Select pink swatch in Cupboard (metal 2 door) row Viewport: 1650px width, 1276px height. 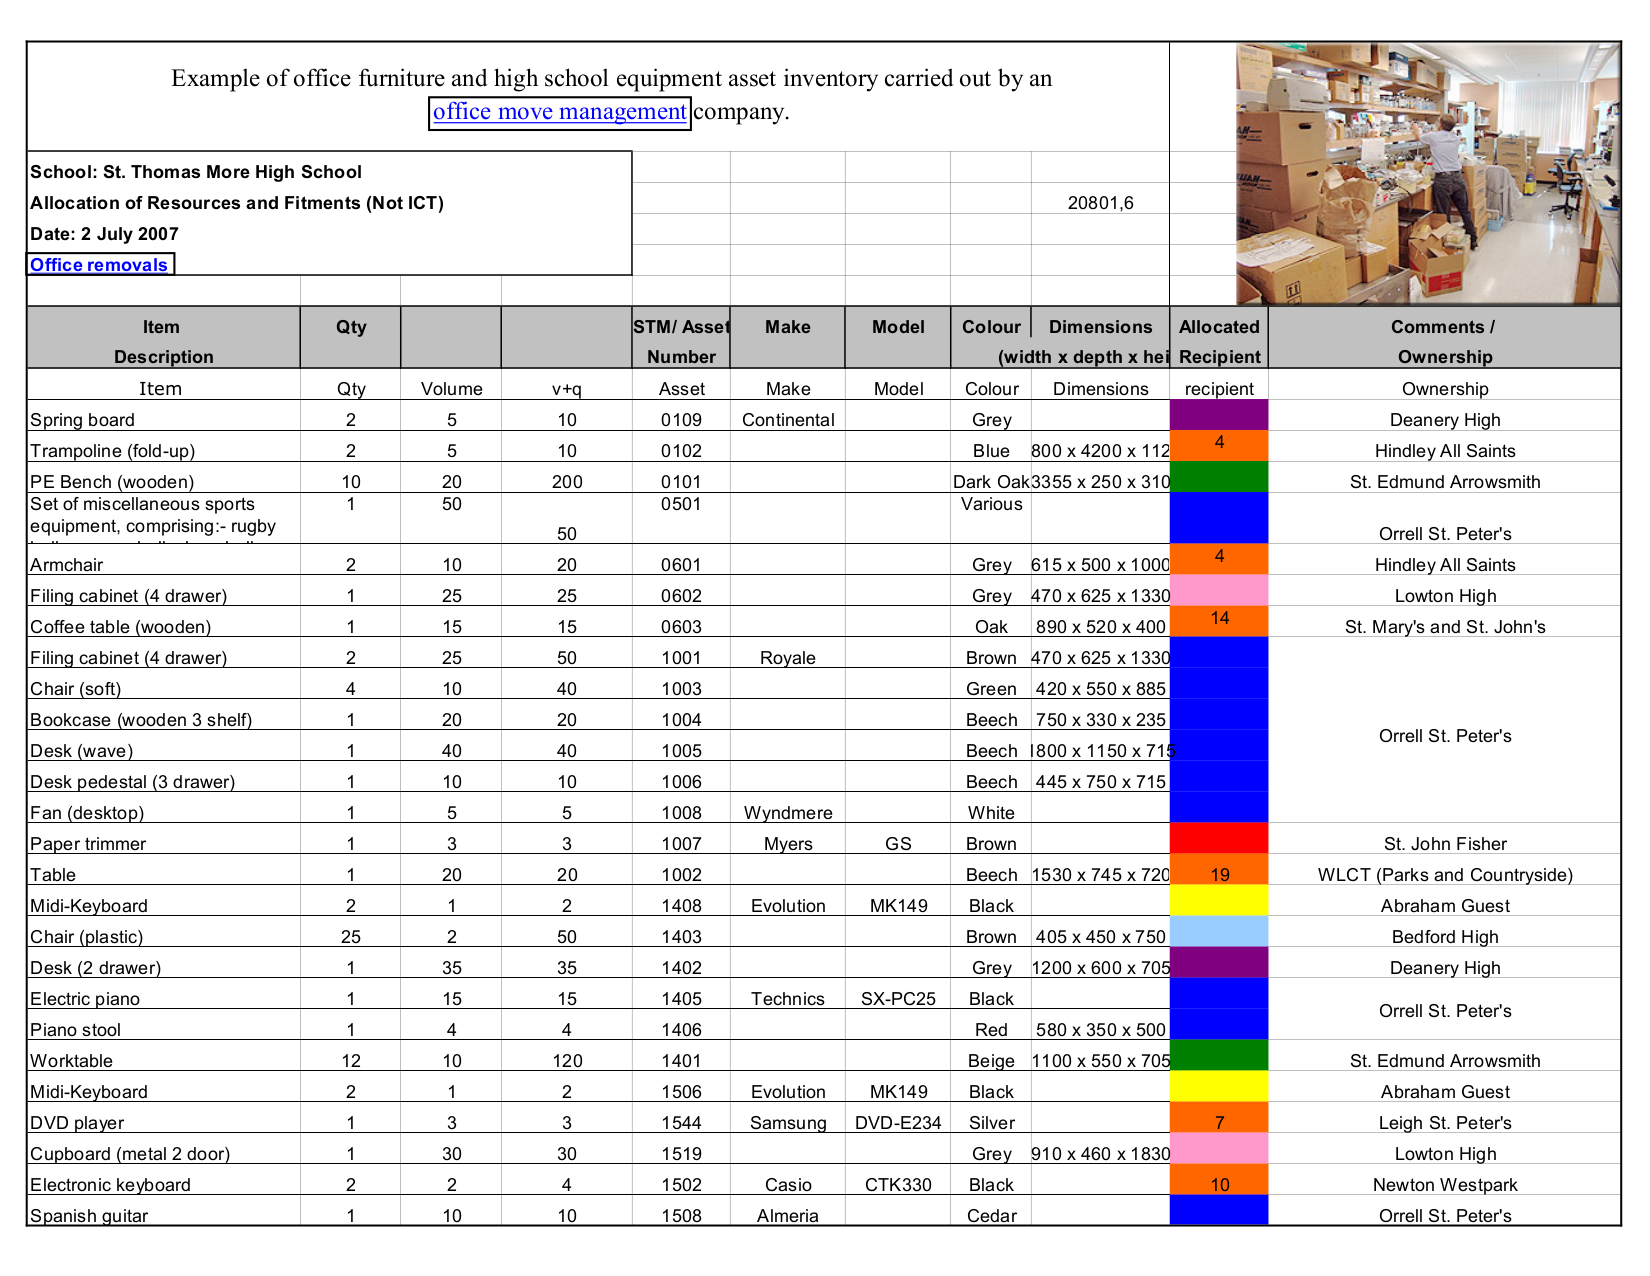point(1219,1149)
